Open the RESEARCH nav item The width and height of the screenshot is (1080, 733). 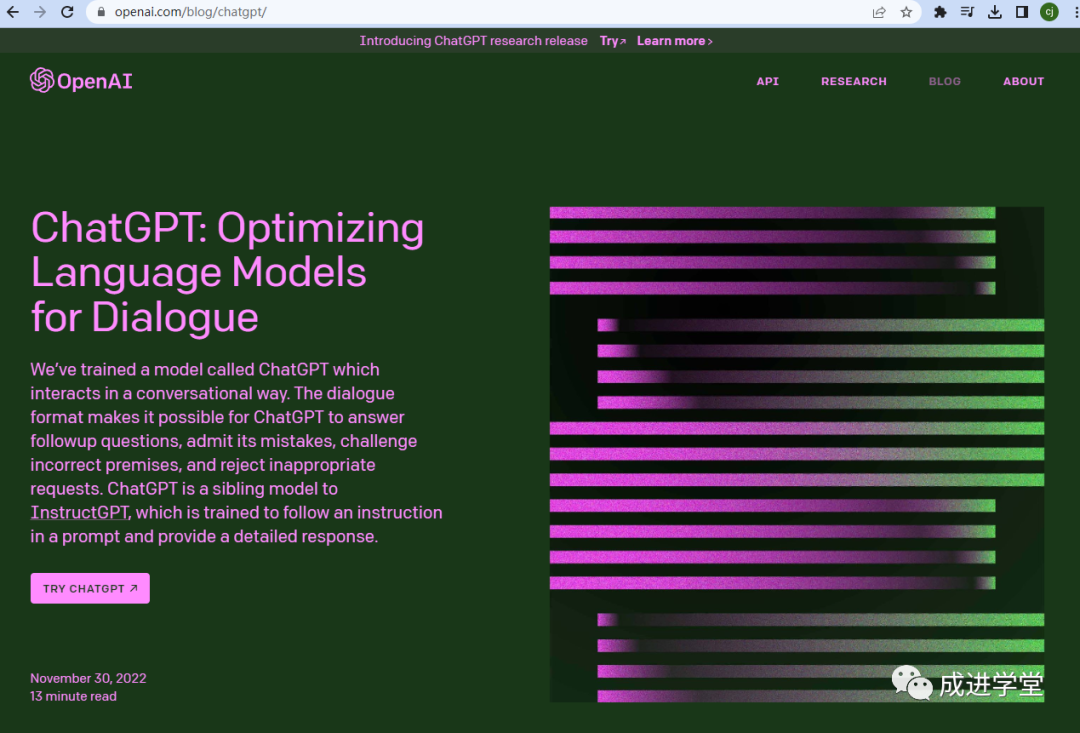853,81
